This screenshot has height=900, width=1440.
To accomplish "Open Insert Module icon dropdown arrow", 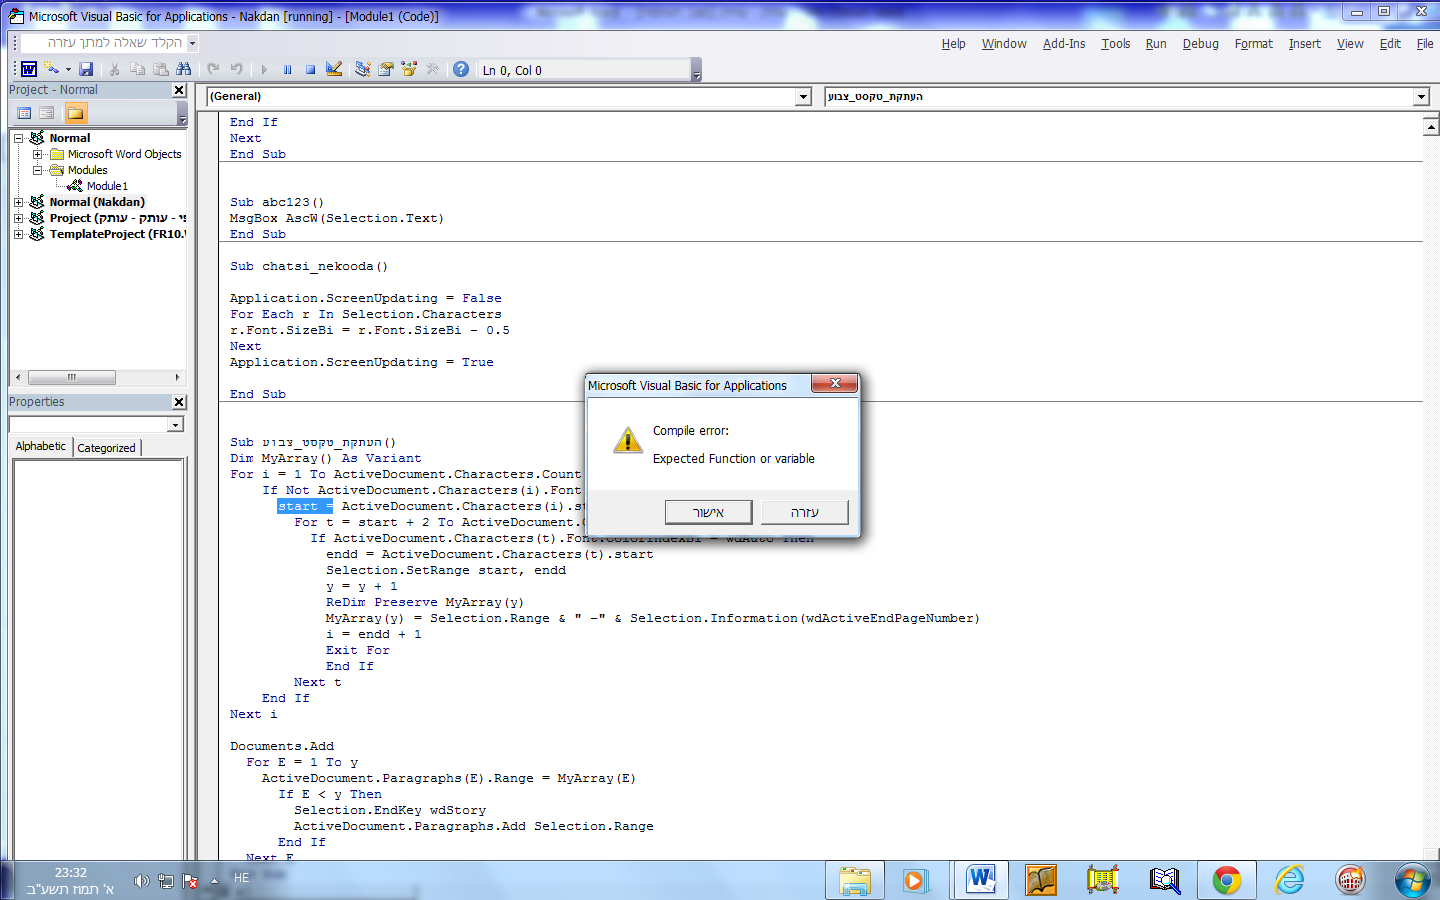I will click(68, 69).
